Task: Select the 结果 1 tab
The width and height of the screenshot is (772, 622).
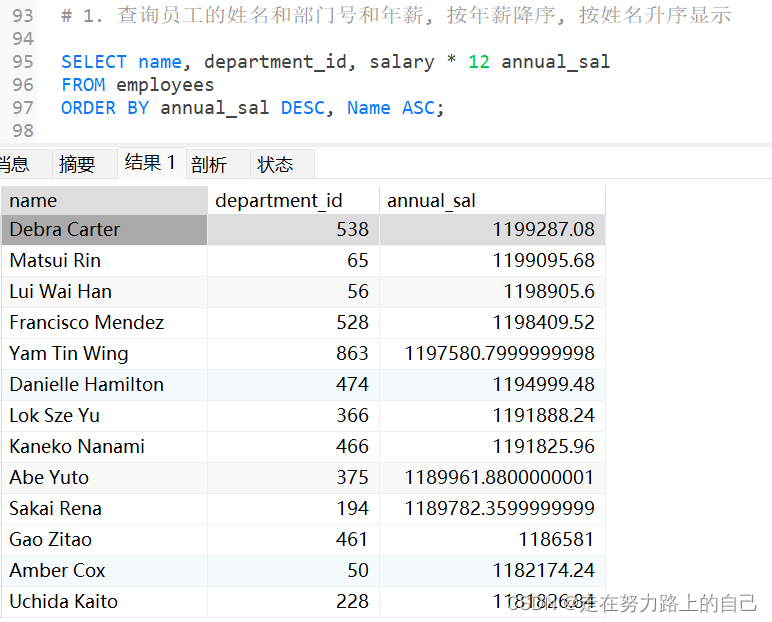Action: [151, 162]
